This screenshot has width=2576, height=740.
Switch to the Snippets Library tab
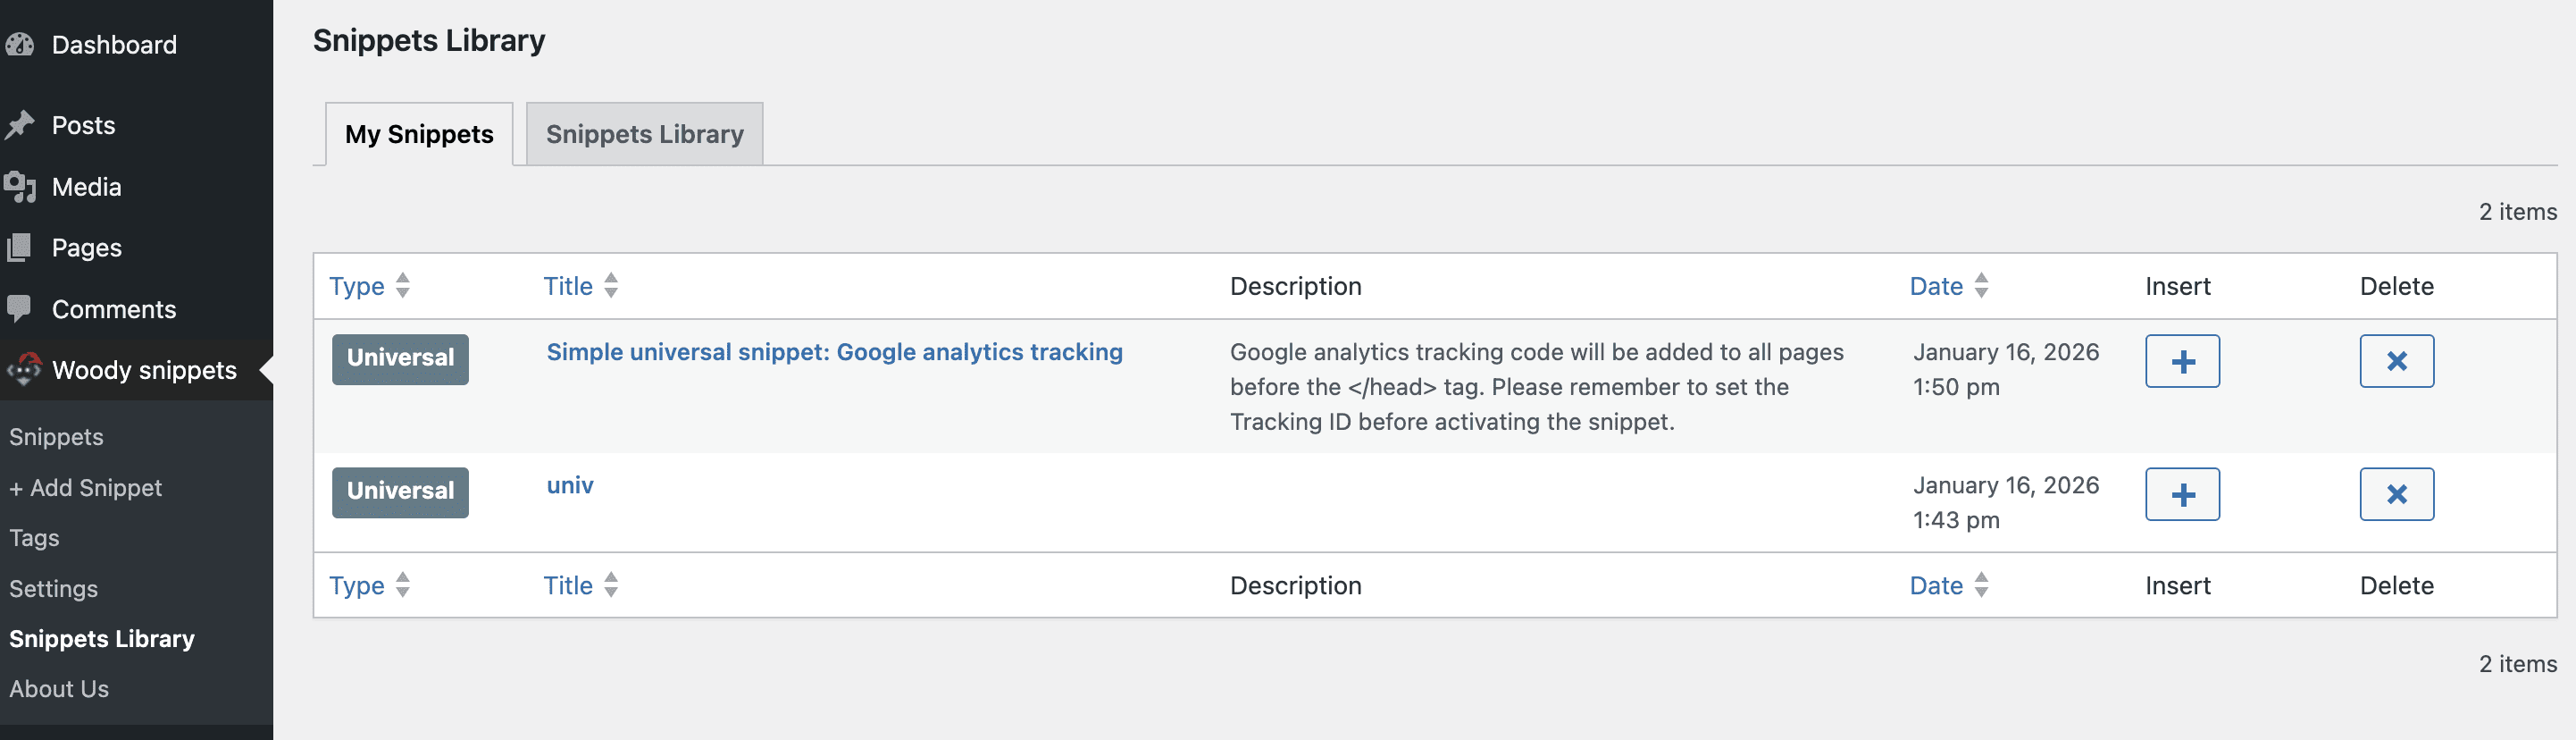pyautogui.click(x=644, y=134)
